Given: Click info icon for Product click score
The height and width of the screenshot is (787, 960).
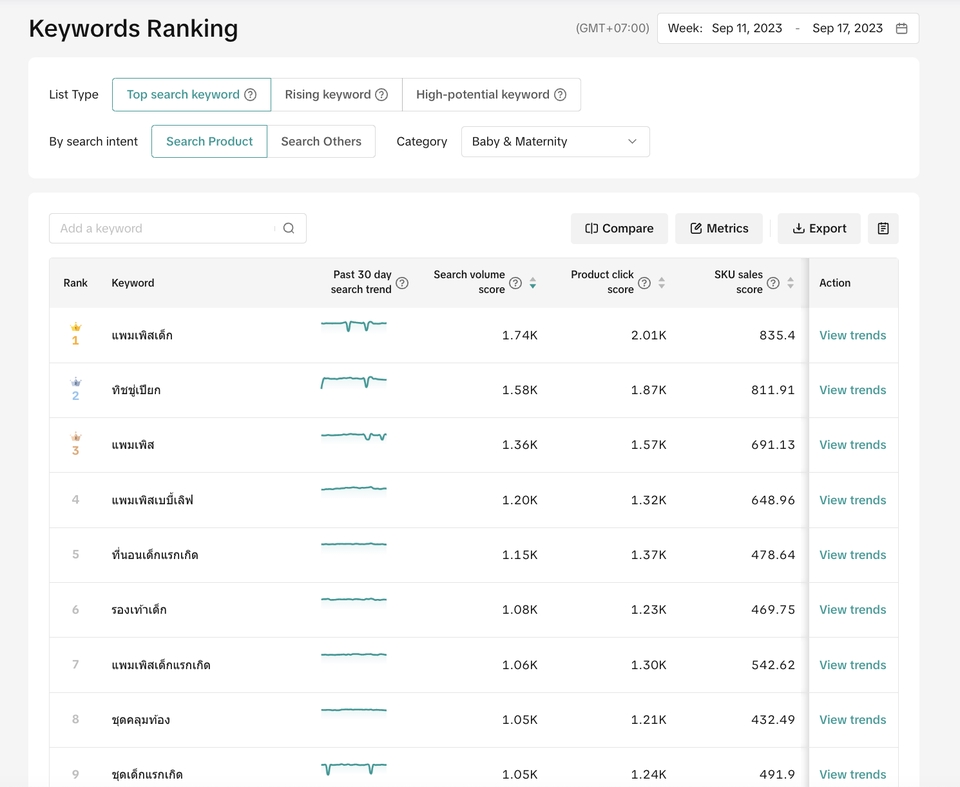Looking at the screenshot, I should tap(644, 283).
